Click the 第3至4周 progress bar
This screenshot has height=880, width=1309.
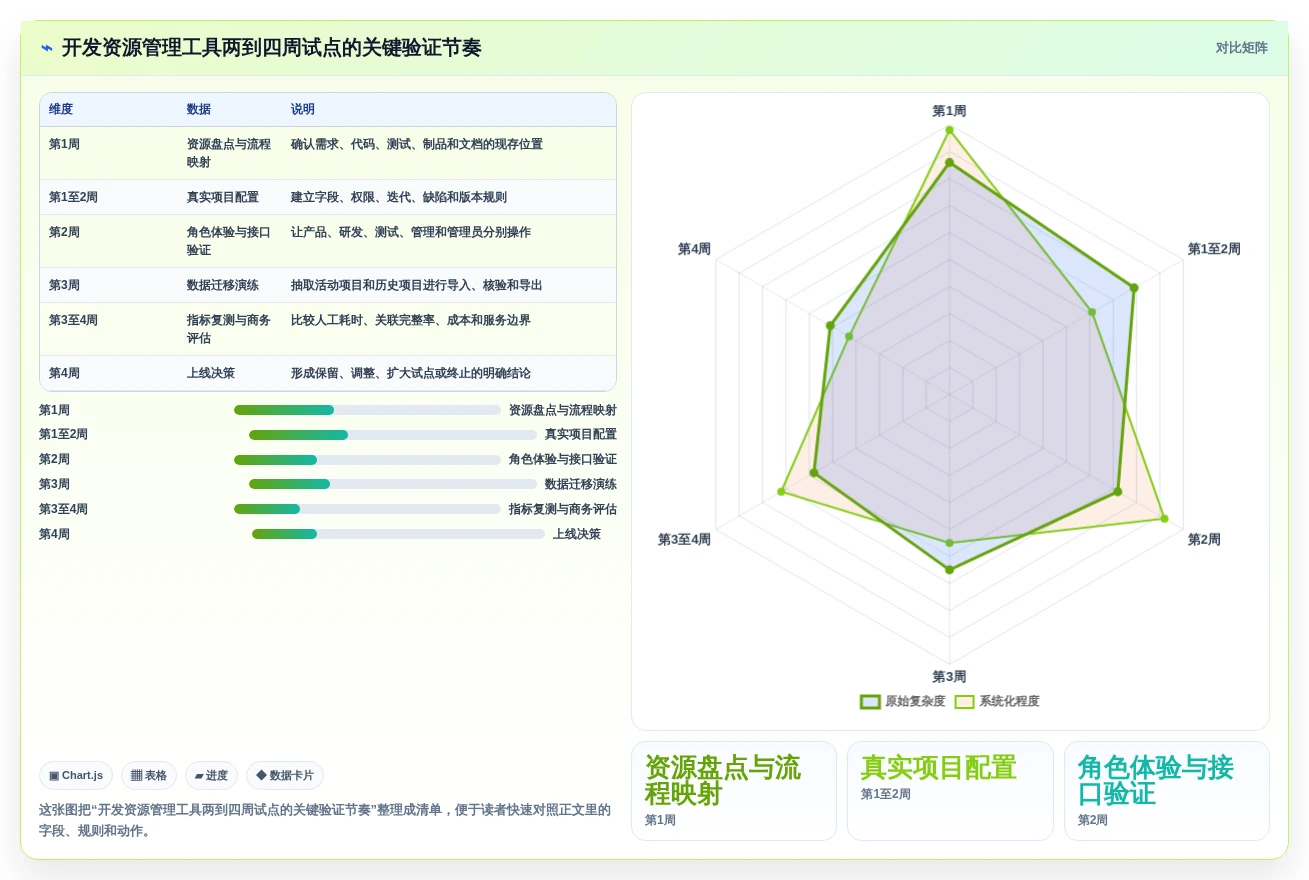367,509
